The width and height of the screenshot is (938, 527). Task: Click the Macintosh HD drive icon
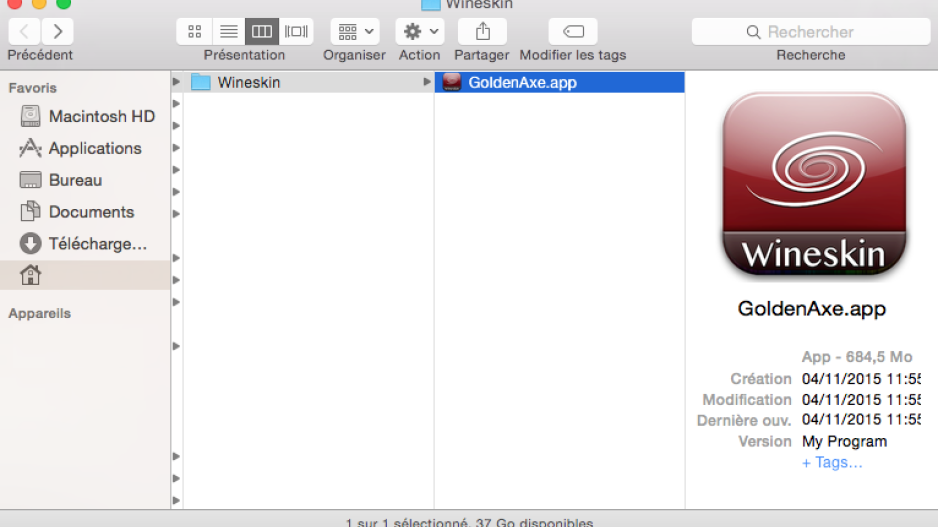(30, 116)
